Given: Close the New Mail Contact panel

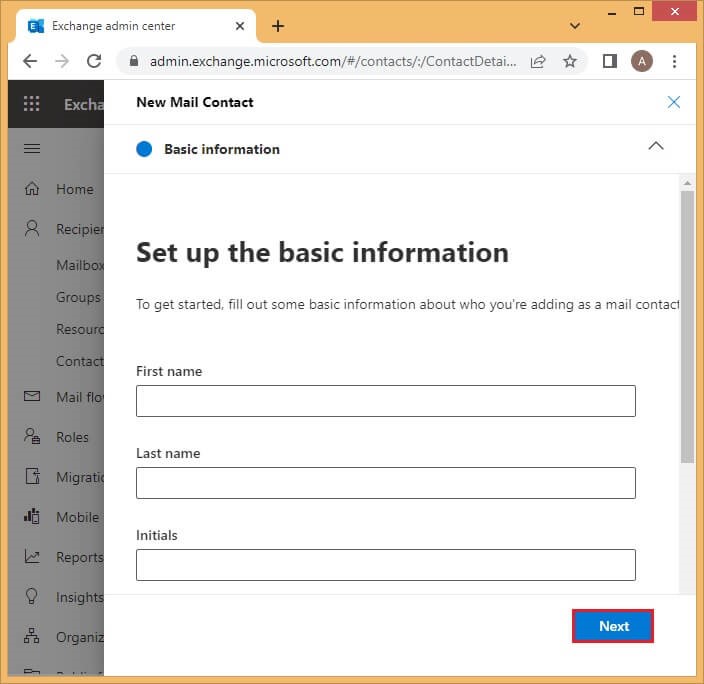Looking at the screenshot, I should point(673,102).
